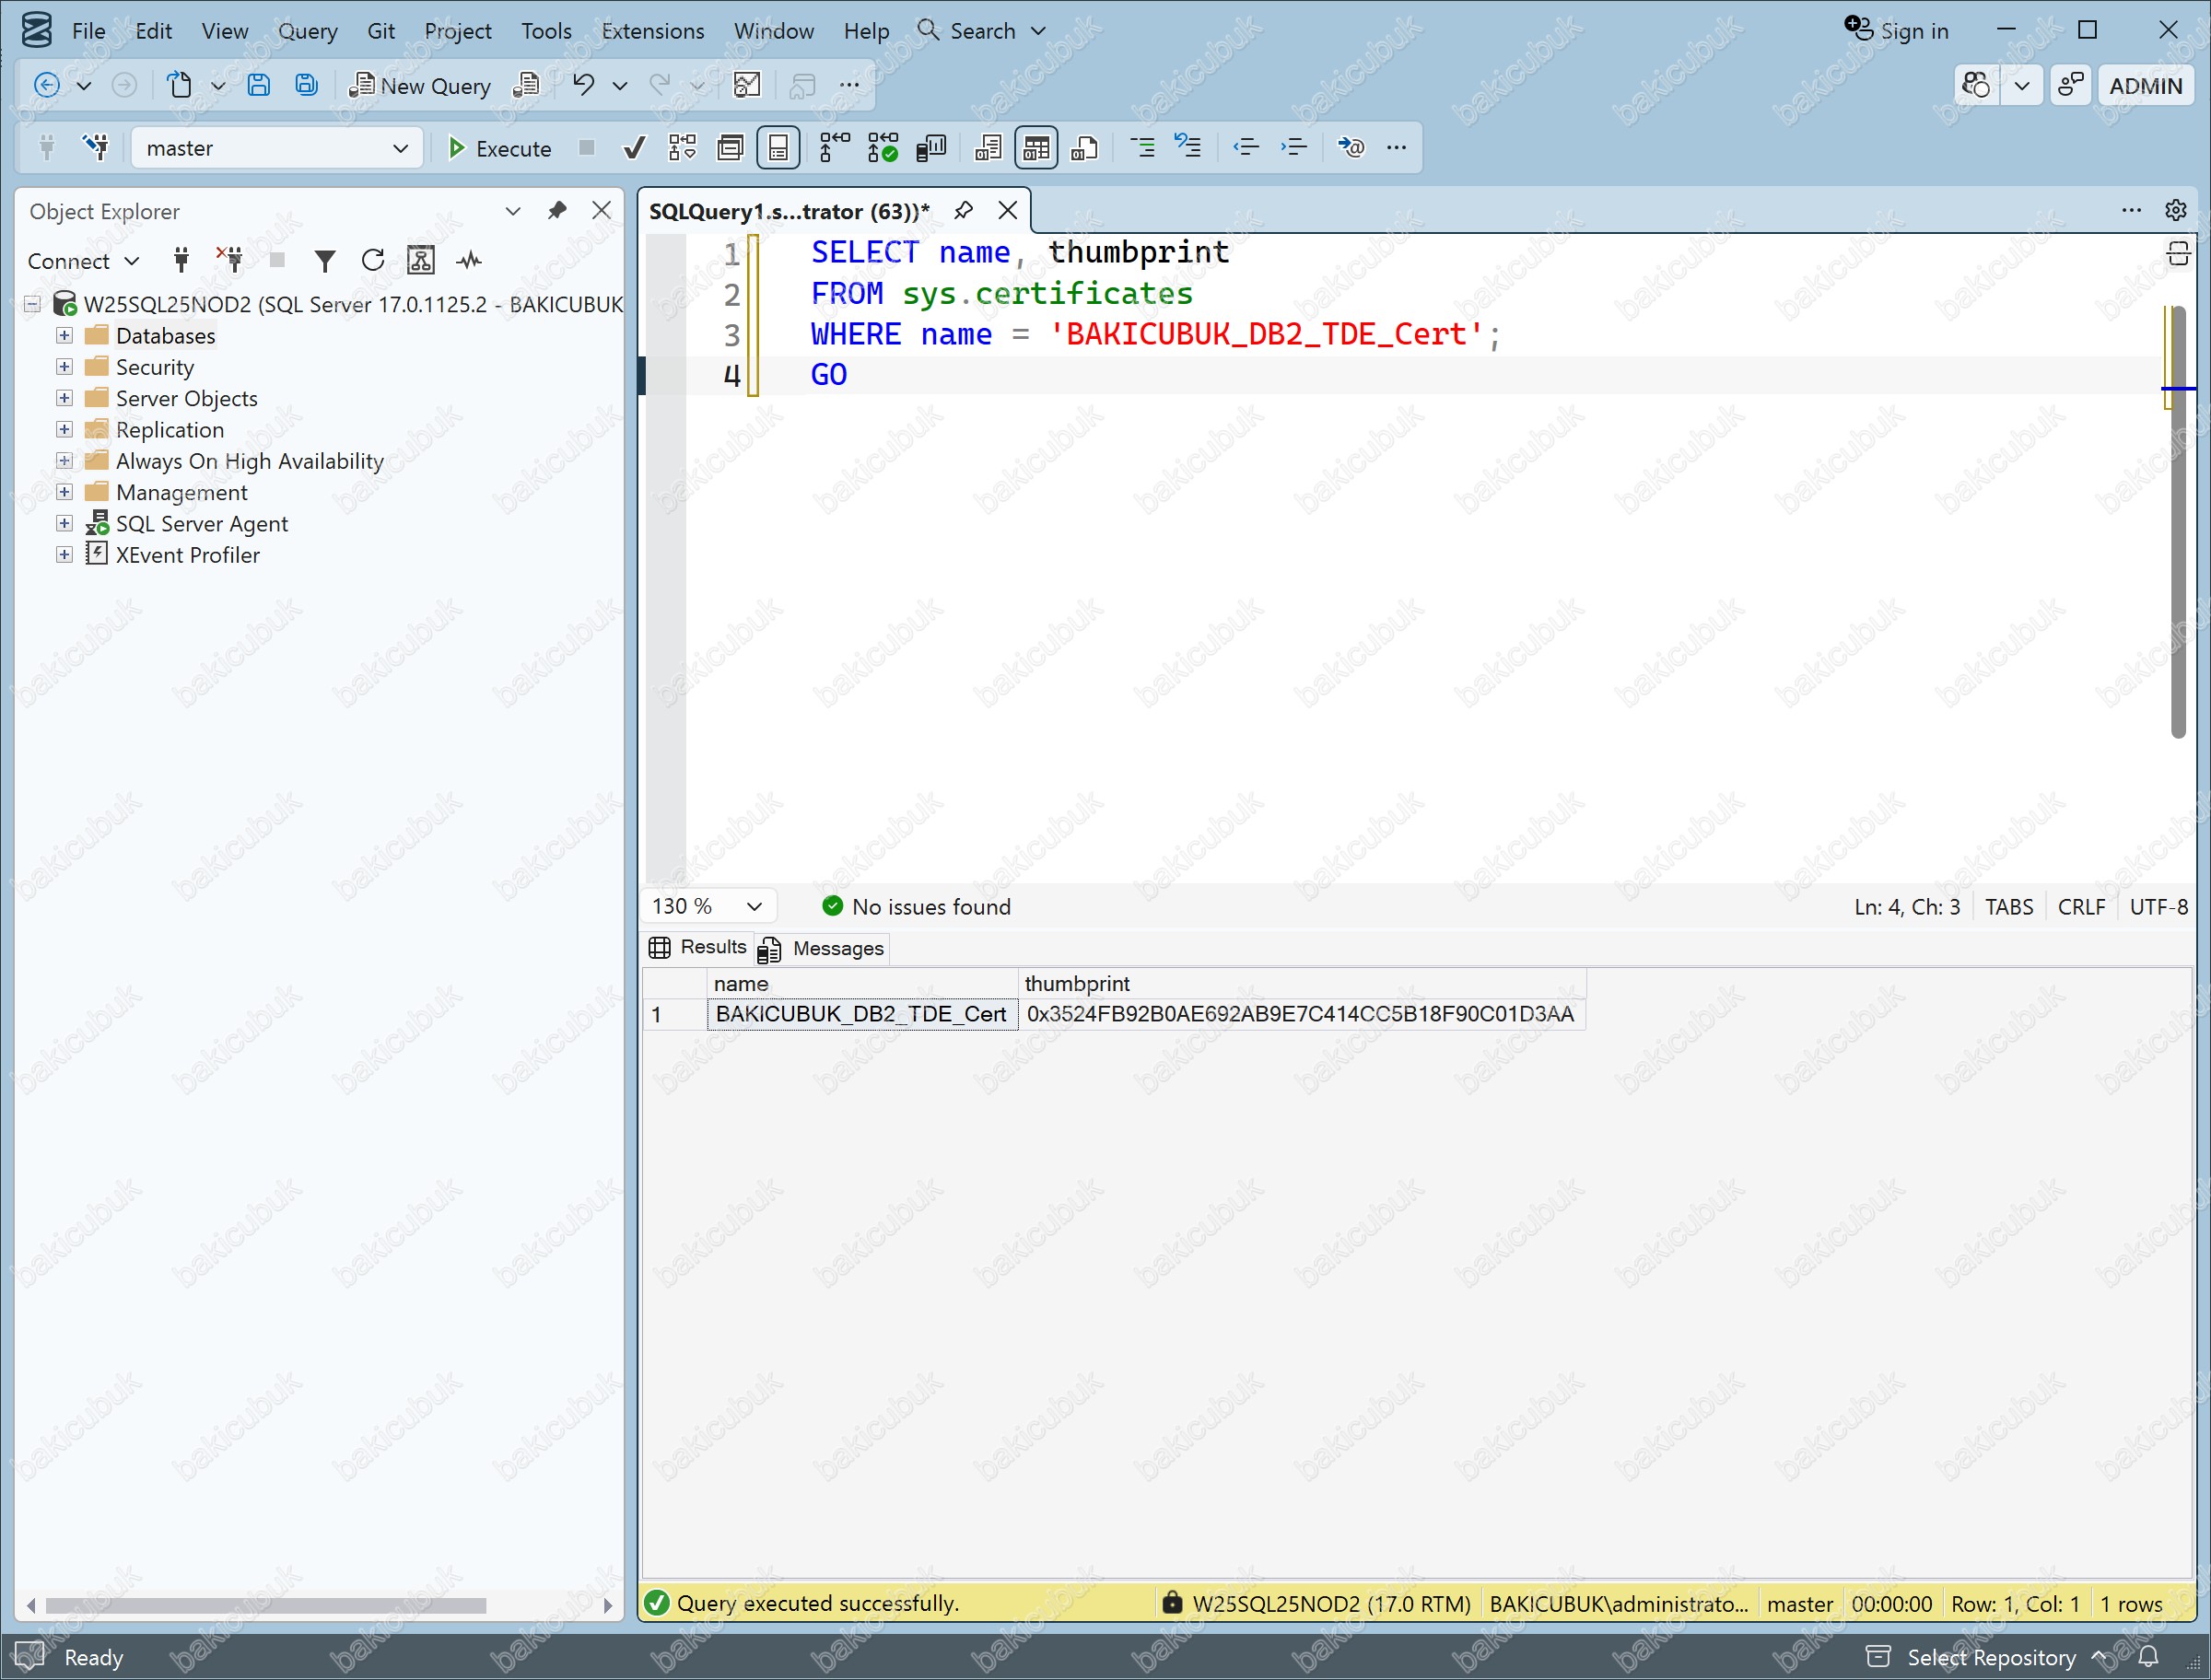This screenshot has width=2211, height=1680.
Task: Expand the SQL Server Agent node
Action: tap(64, 523)
